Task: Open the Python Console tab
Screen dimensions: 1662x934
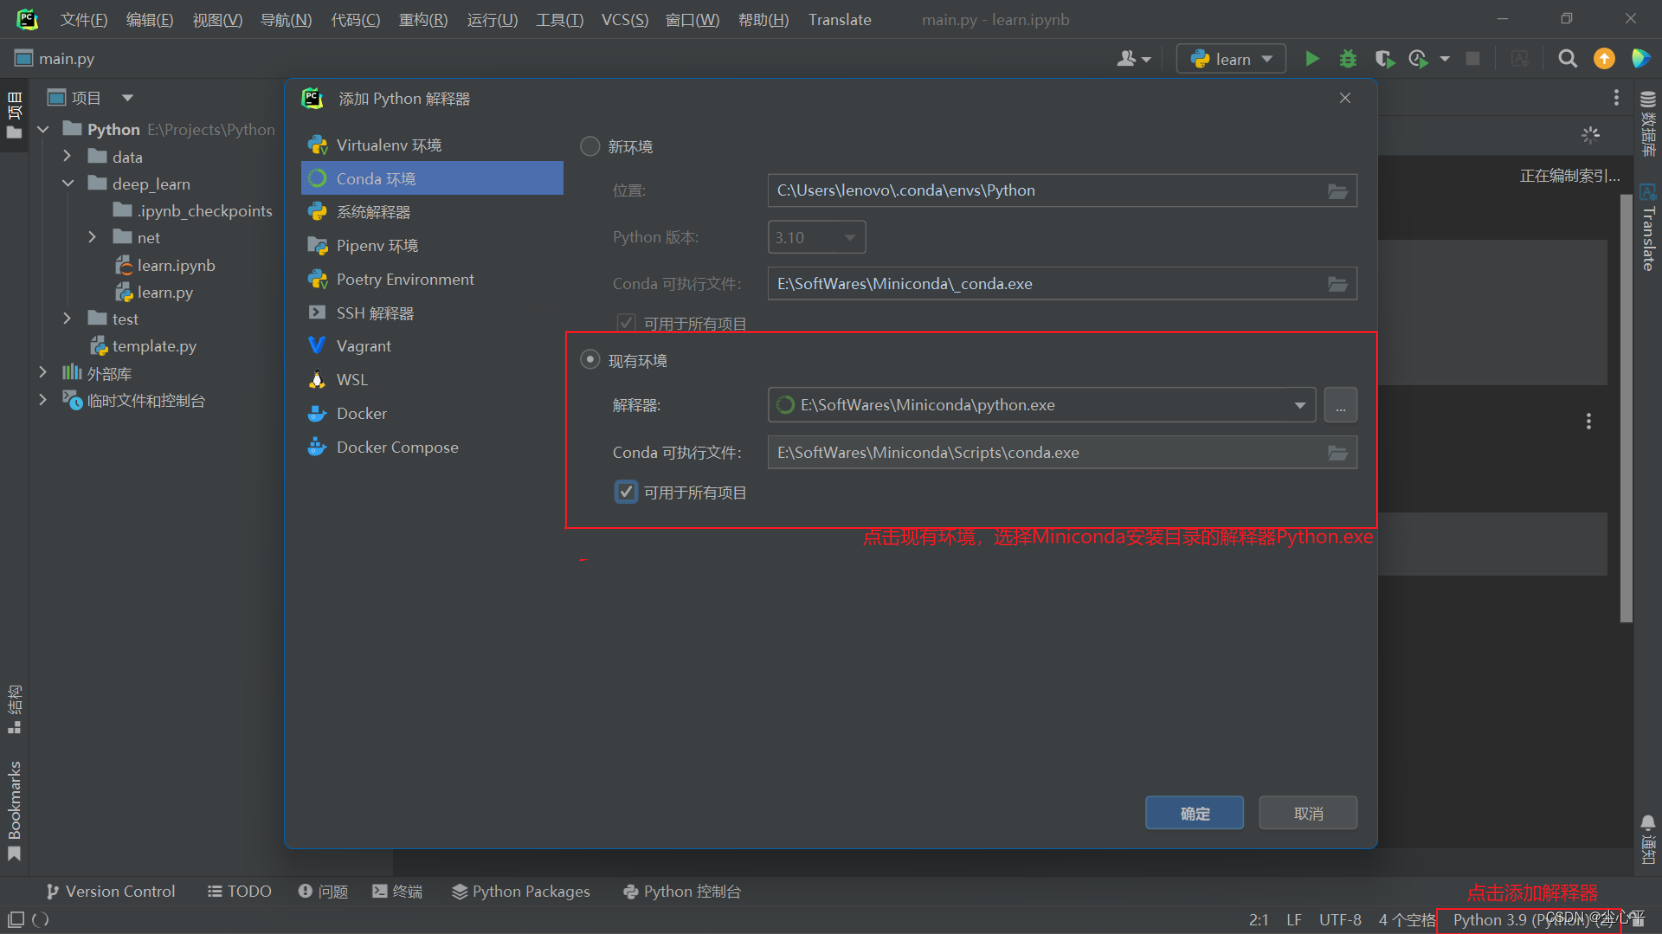Action: (682, 891)
